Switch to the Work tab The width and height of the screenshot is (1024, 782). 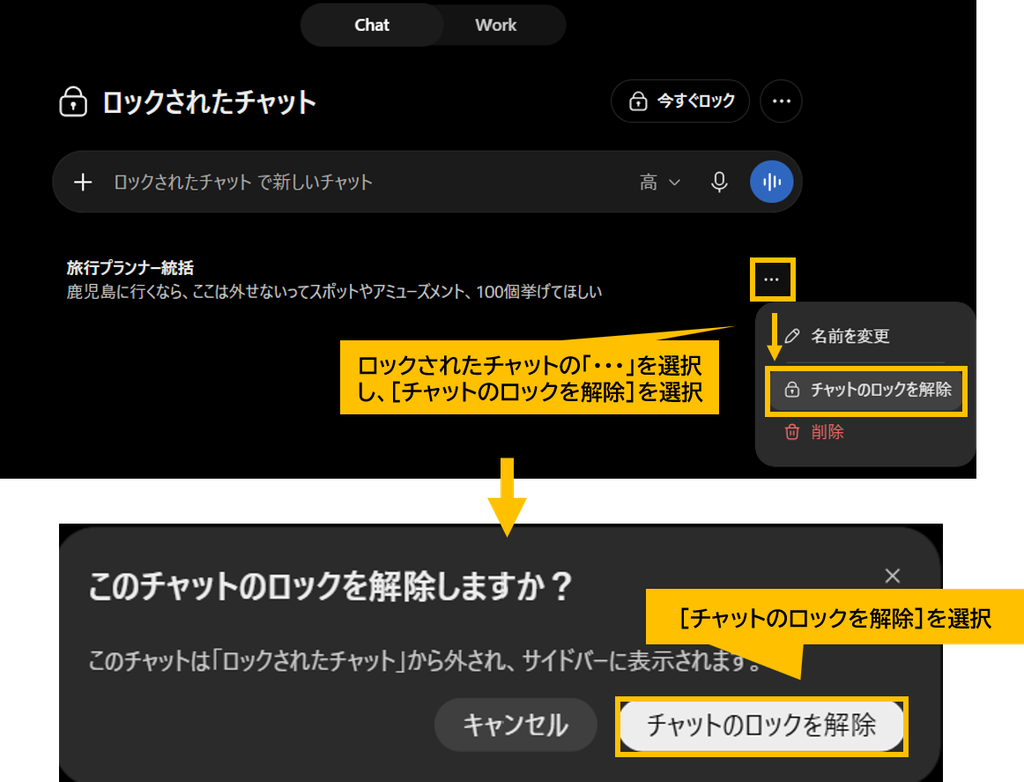pyautogui.click(x=496, y=25)
